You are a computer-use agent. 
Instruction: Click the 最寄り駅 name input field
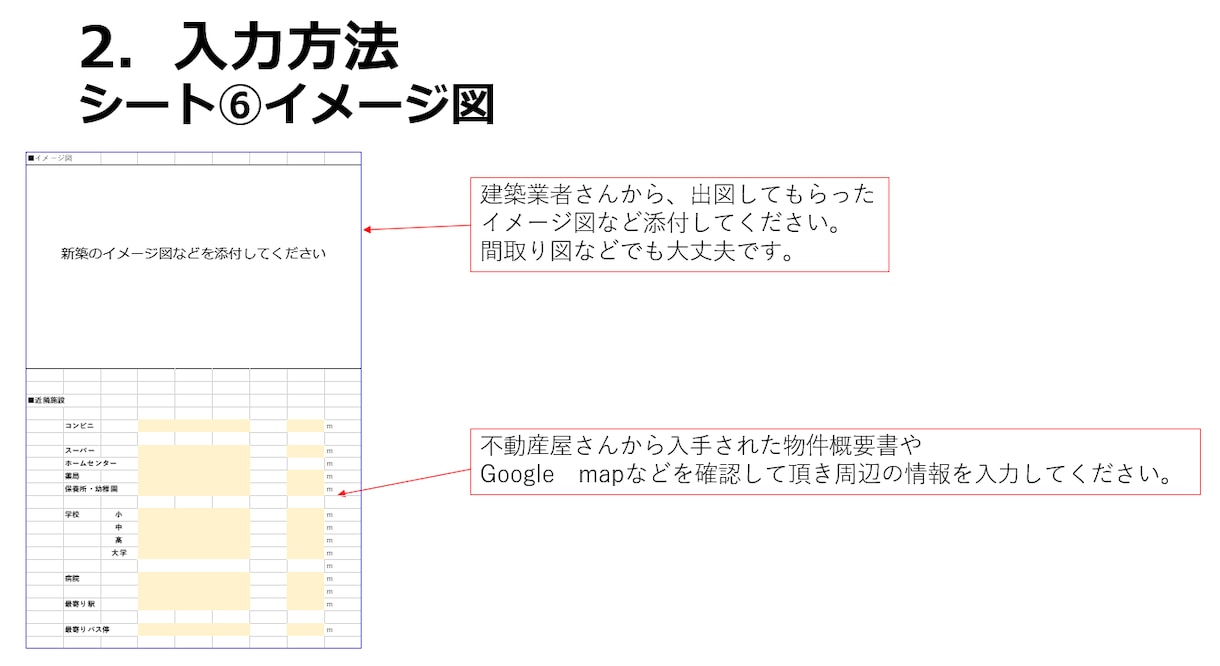(194, 604)
